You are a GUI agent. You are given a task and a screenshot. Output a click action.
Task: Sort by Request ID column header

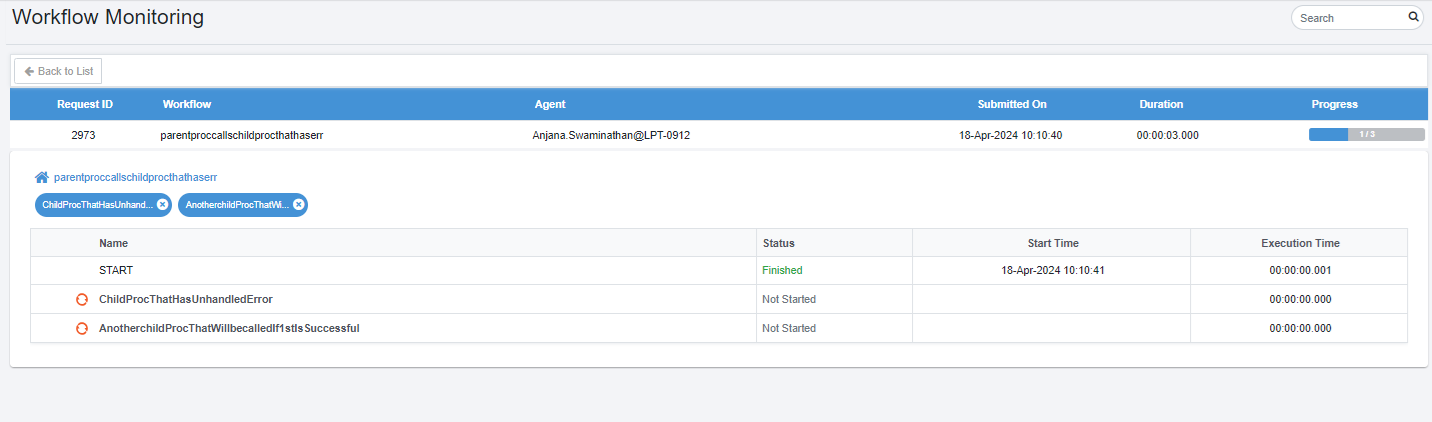[x=85, y=104]
